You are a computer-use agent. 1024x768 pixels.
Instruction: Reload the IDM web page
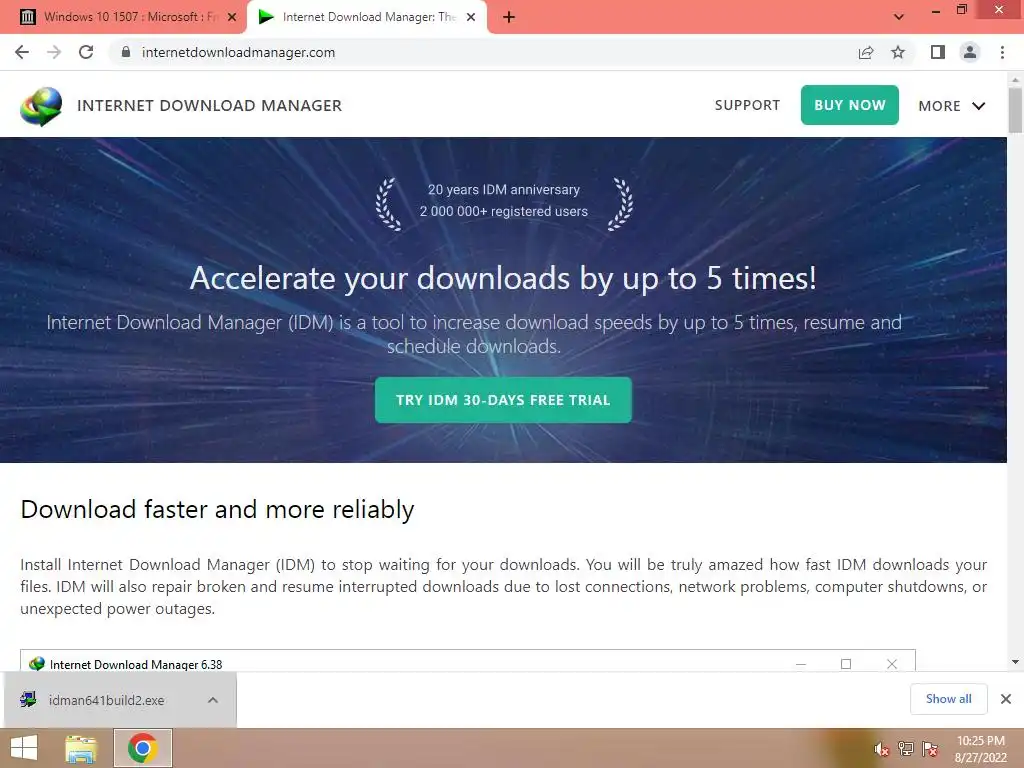[86, 52]
